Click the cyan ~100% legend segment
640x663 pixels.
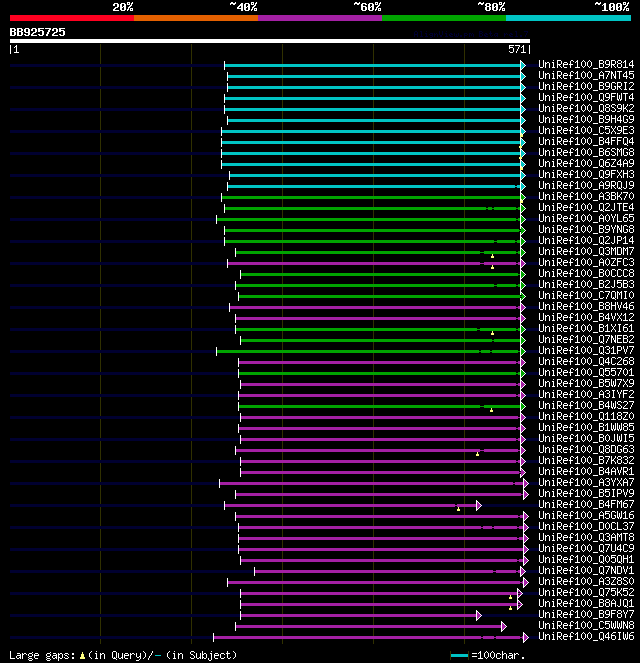(568, 18)
